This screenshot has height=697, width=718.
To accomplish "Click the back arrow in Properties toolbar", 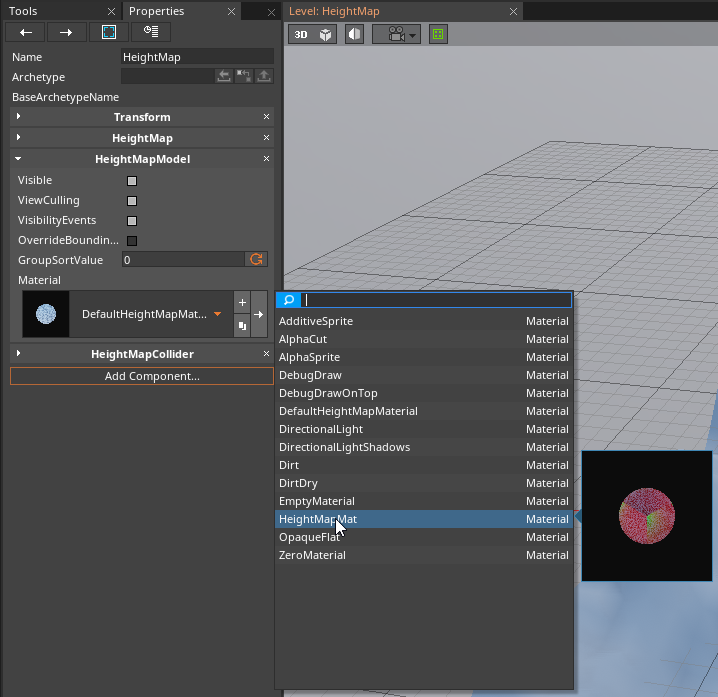I will click(26, 33).
